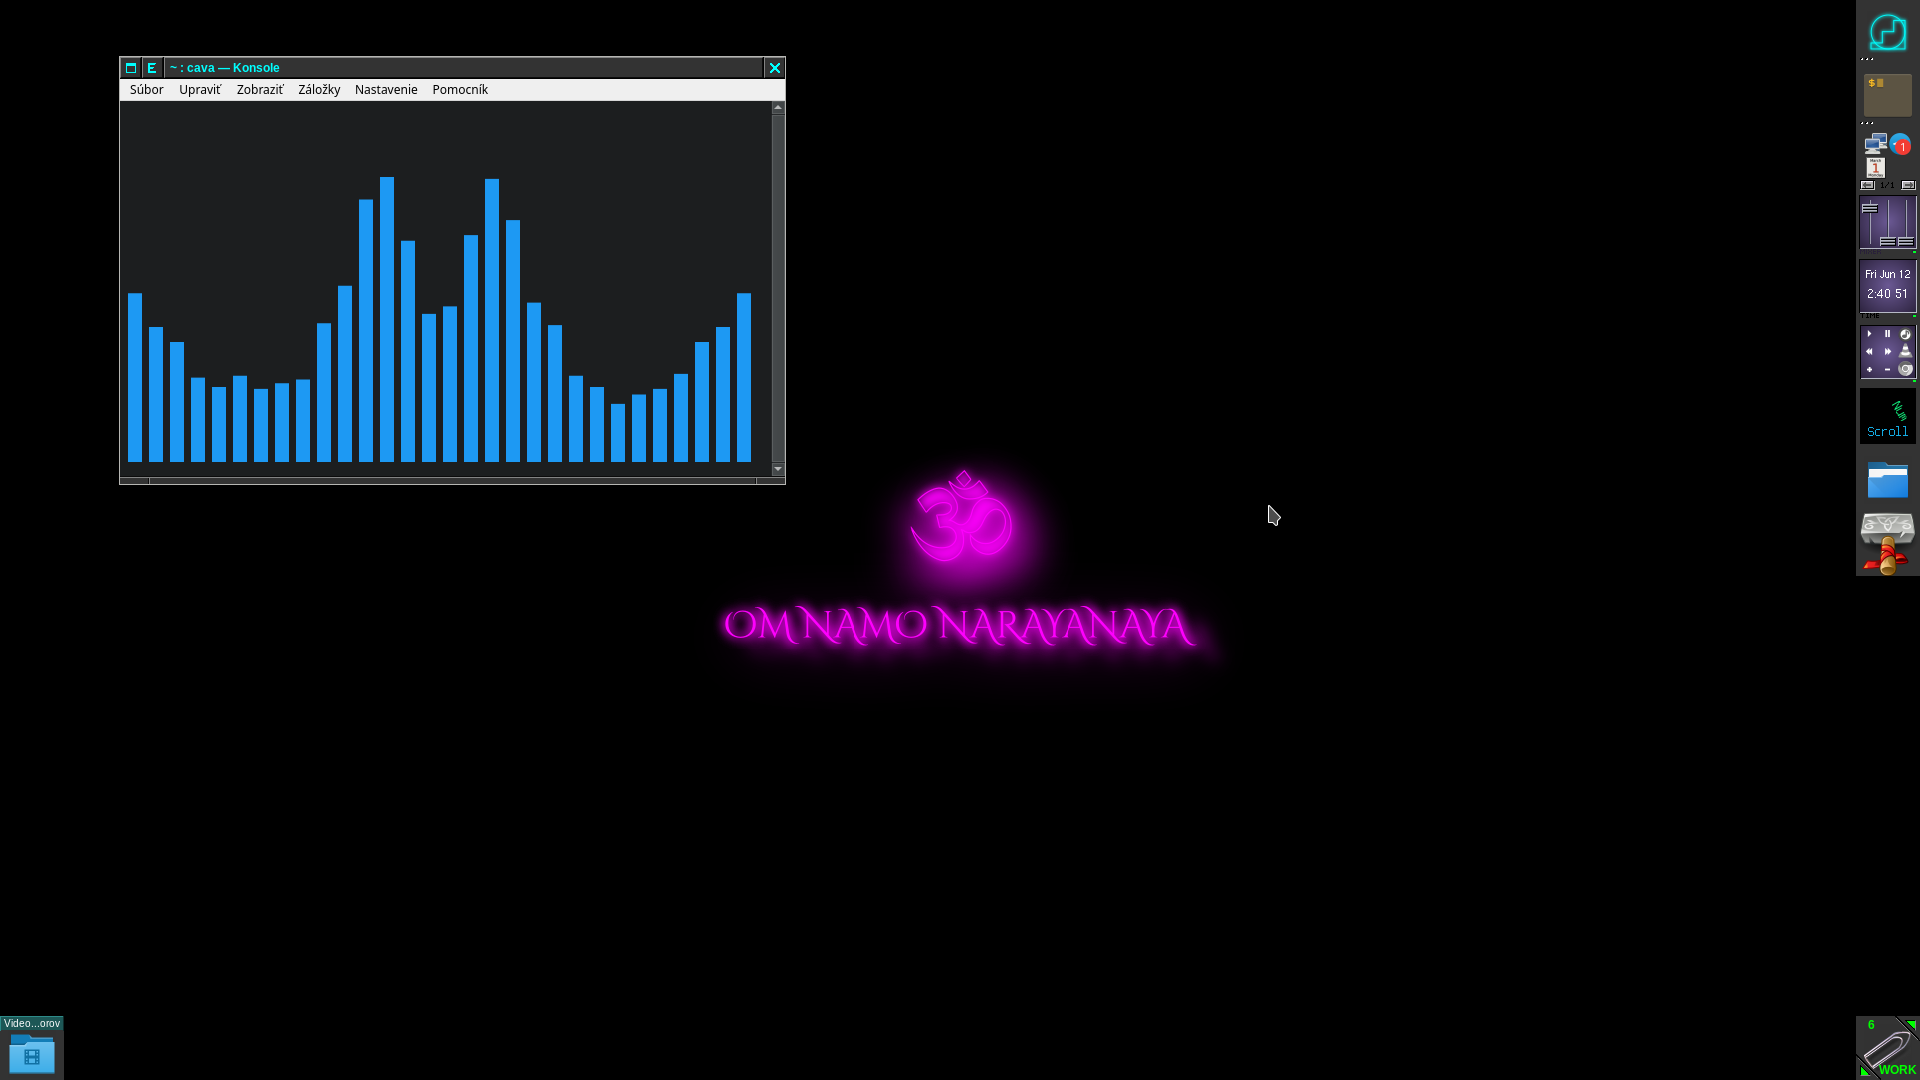Open the Nastavenie menu
This screenshot has height=1080, width=1920.
point(385,90)
